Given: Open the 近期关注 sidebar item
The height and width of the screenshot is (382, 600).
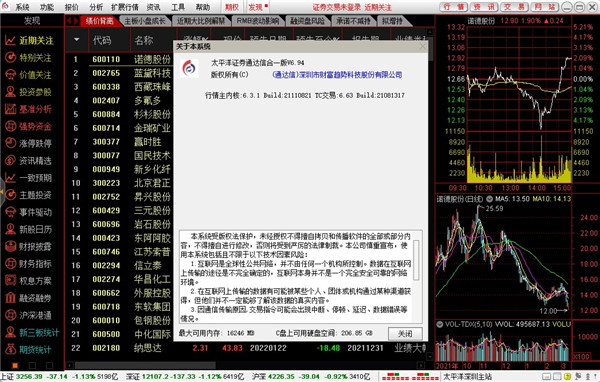Looking at the screenshot, I should point(29,41).
